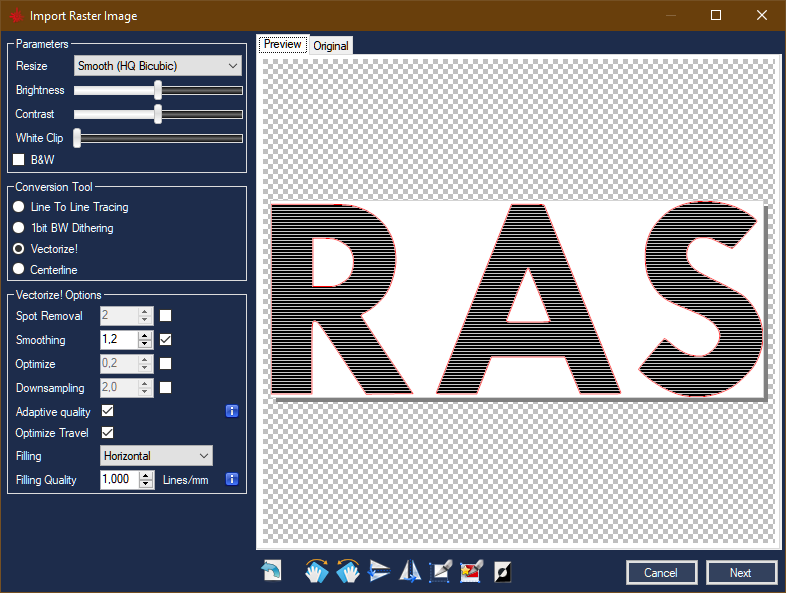Increase the Smoothing value with up arrow
Screen dimensions: 786x593
tap(145, 336)
